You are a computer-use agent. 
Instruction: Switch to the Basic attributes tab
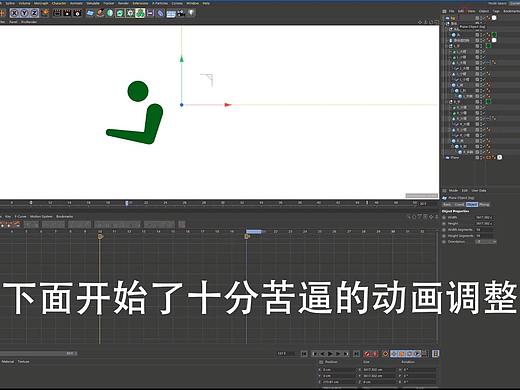pos(447,204)
